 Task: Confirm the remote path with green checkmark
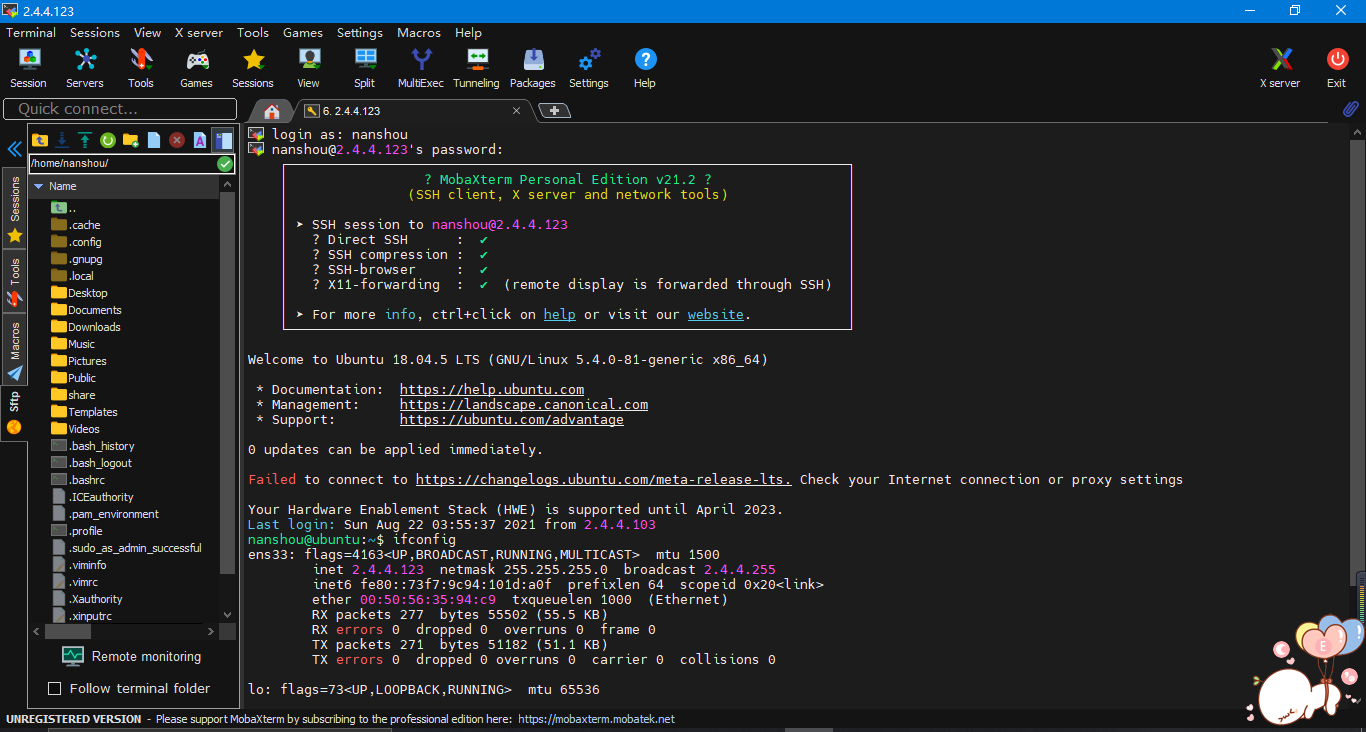(225, 163)
